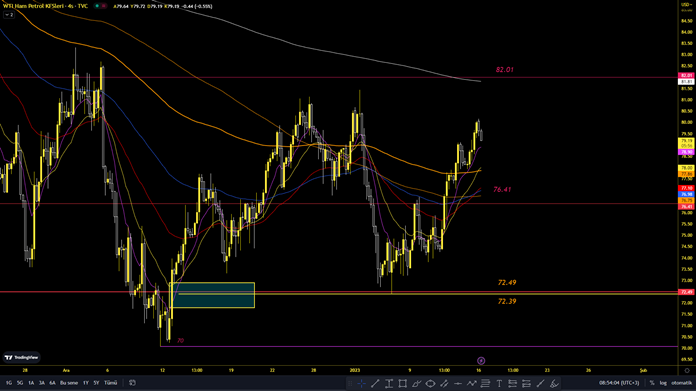Set the range to 6A
This screenshot has height=391, width=696.
pyautogui.click(x=52, y=383)
